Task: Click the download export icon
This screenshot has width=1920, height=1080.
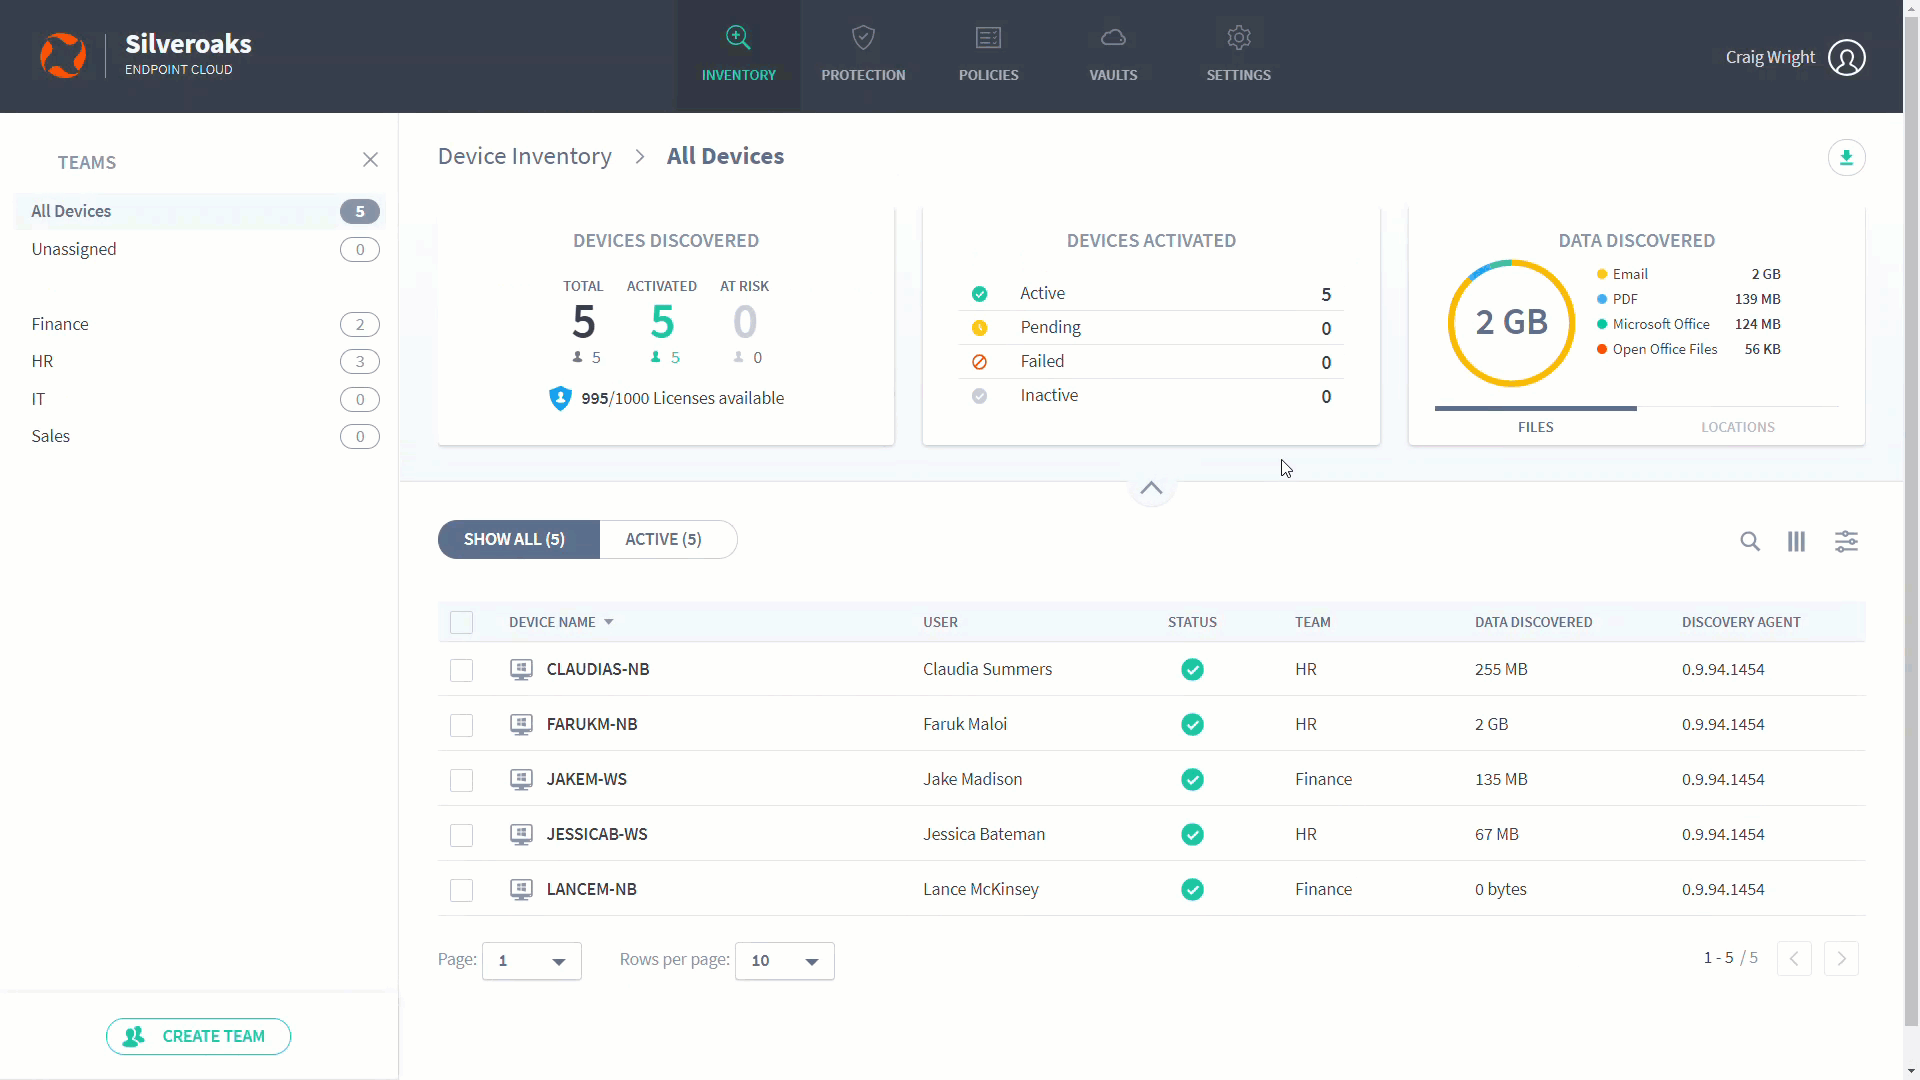Action: point(1846,158)
